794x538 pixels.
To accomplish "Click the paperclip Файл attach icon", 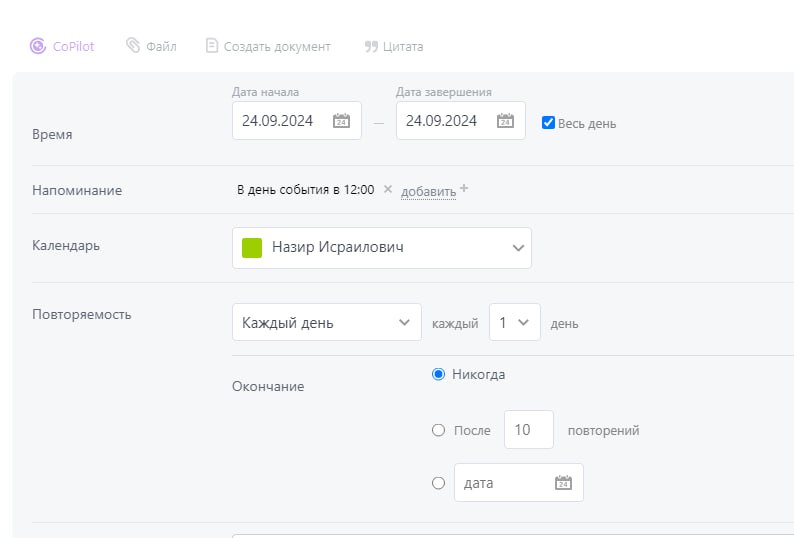I will (x=133, y=46).
